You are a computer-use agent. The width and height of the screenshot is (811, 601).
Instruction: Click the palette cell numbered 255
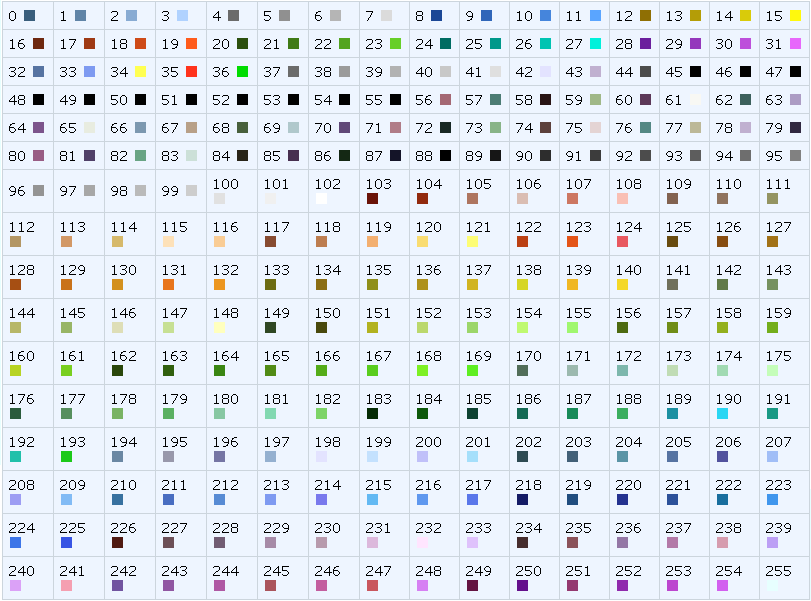[772, 586]
